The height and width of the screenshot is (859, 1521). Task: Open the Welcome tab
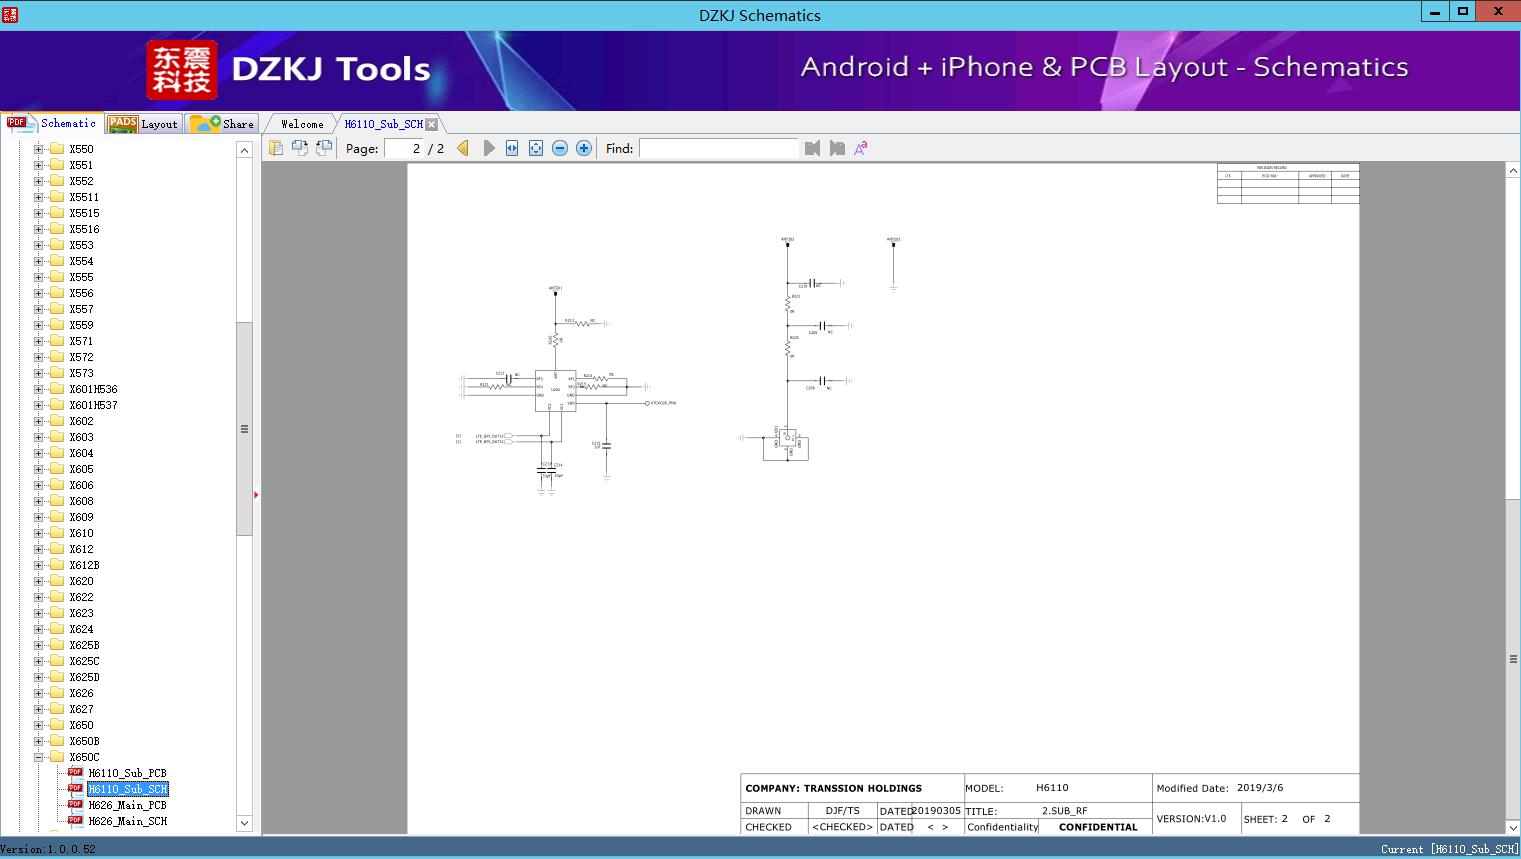pos(301,124)
